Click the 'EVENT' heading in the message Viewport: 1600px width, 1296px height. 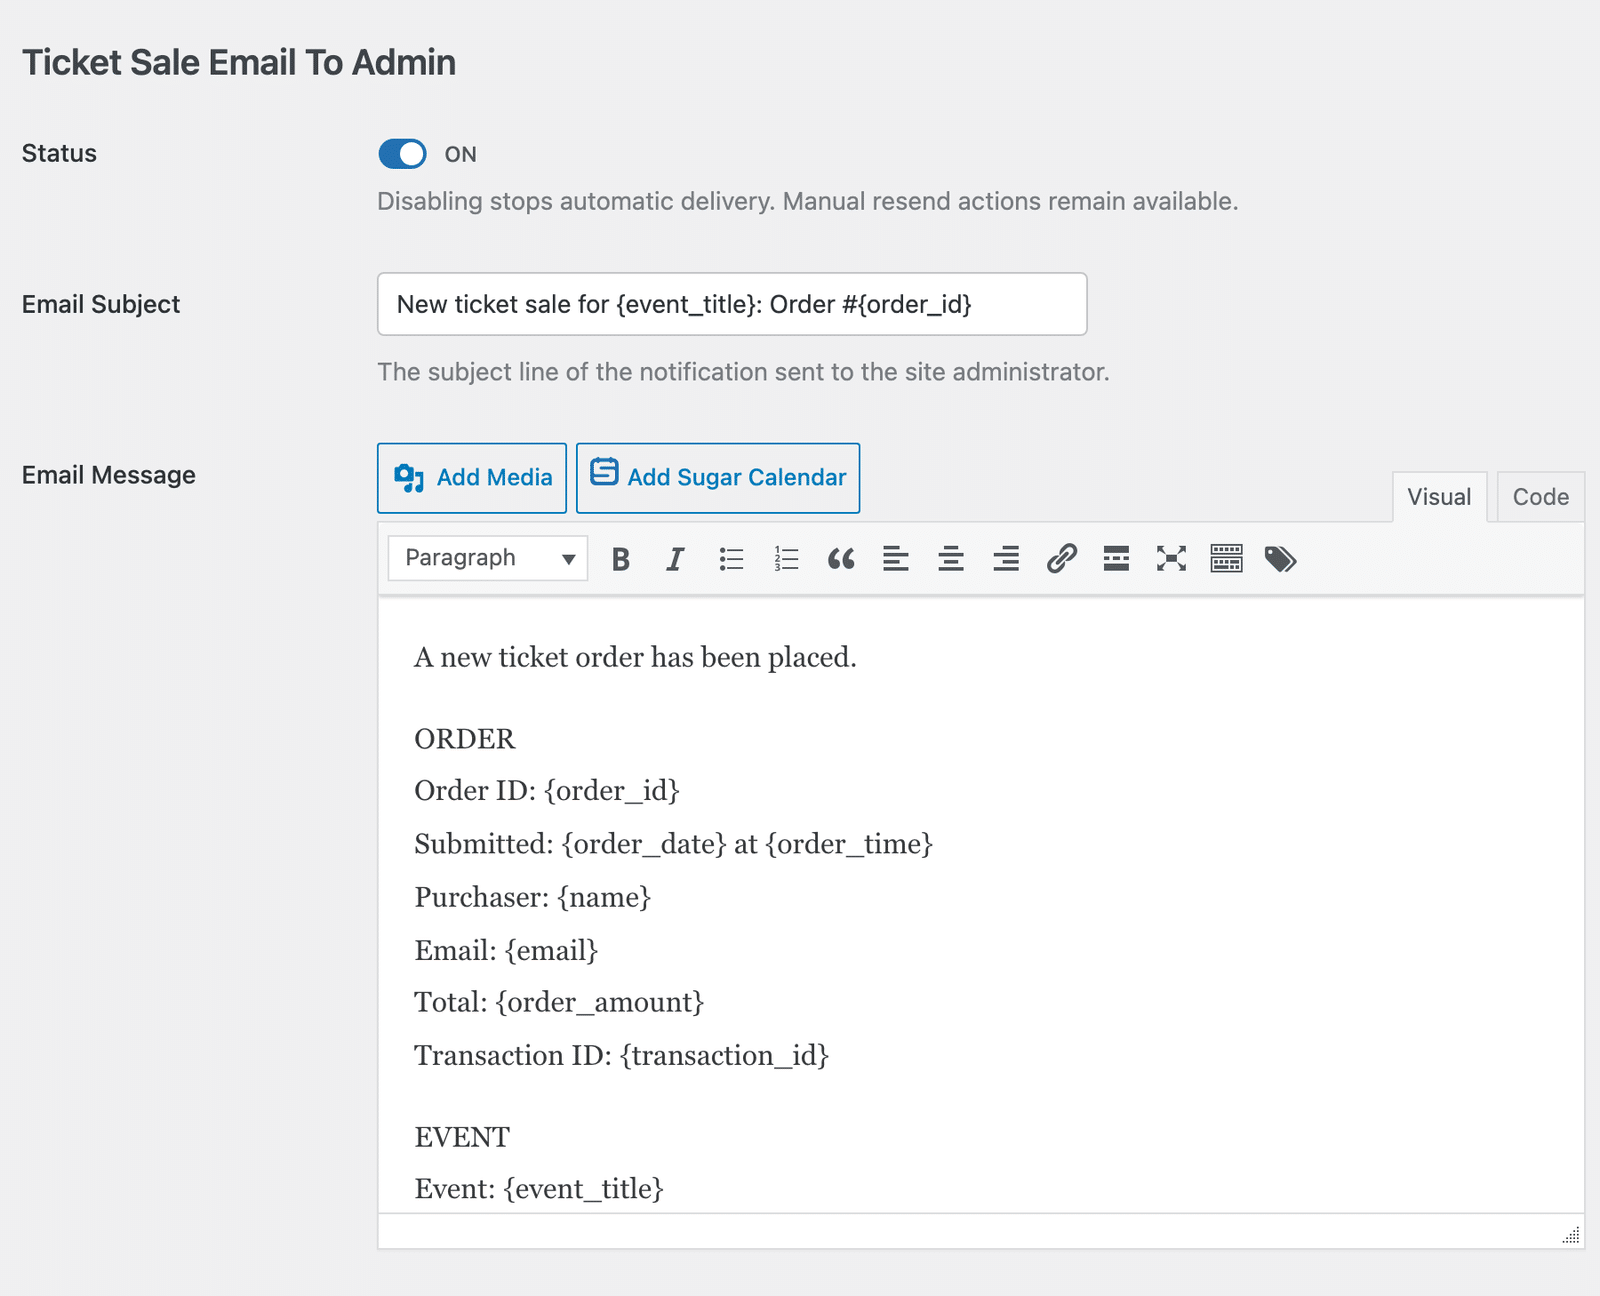pos(462,1137)
